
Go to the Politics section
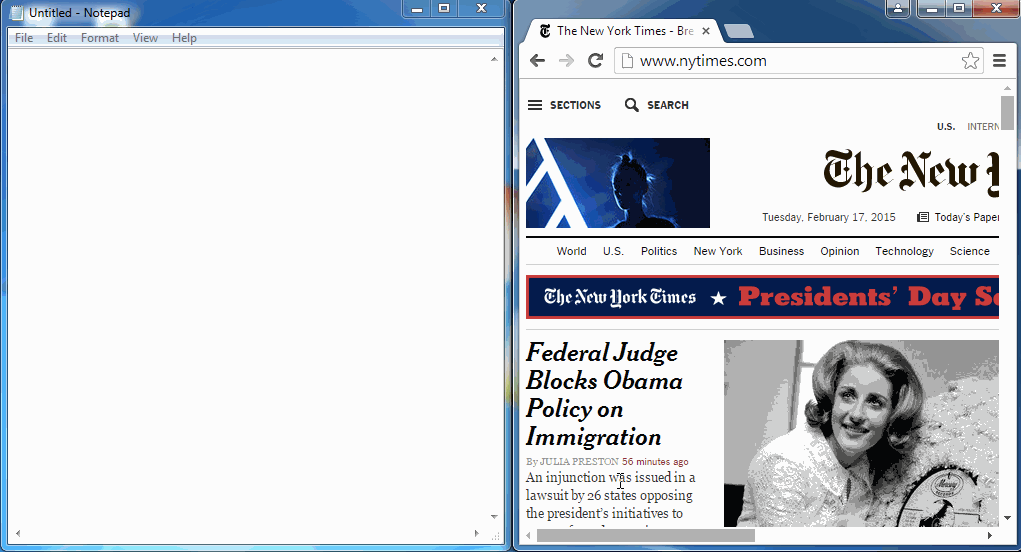click(x=659, y=251)
